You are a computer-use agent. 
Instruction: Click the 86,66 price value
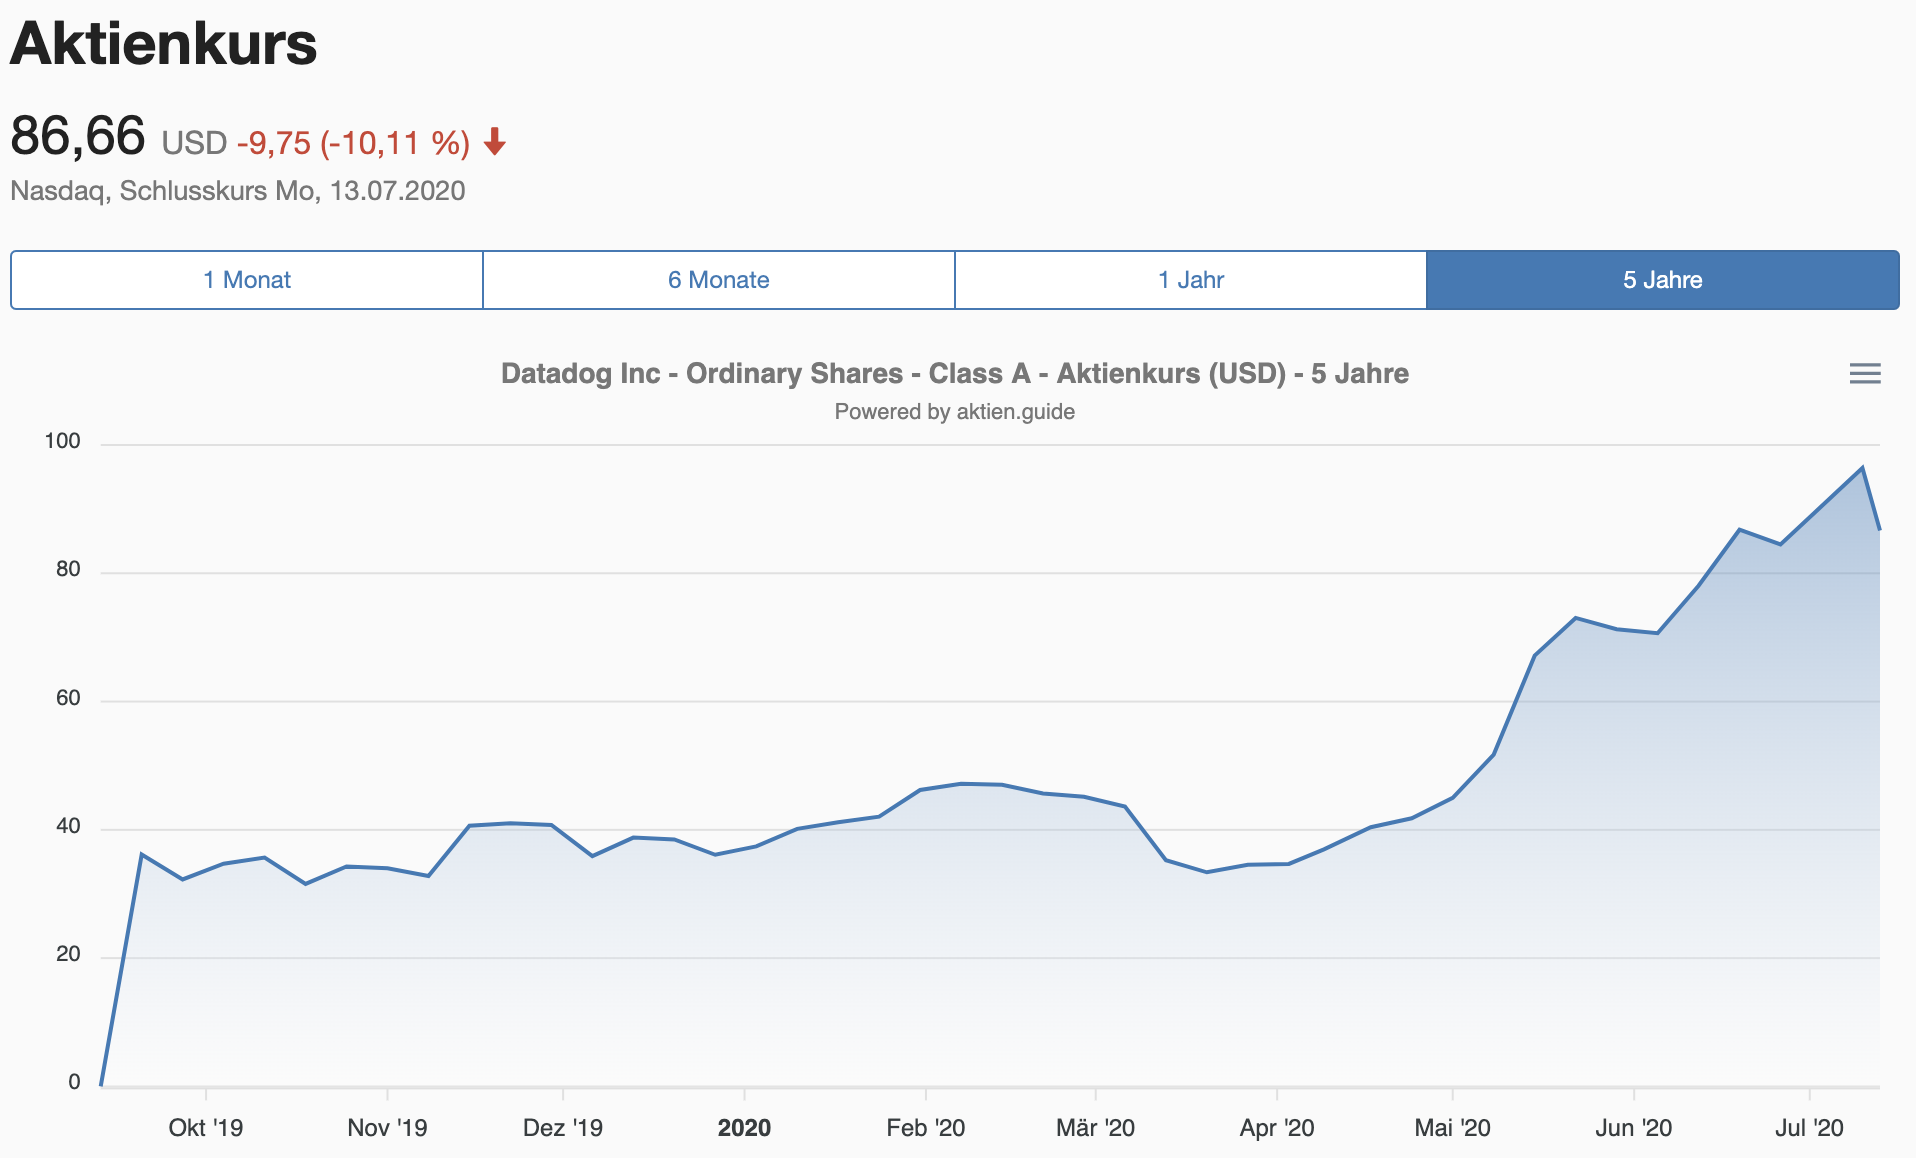pyautogui.click(x=78, y=137)
